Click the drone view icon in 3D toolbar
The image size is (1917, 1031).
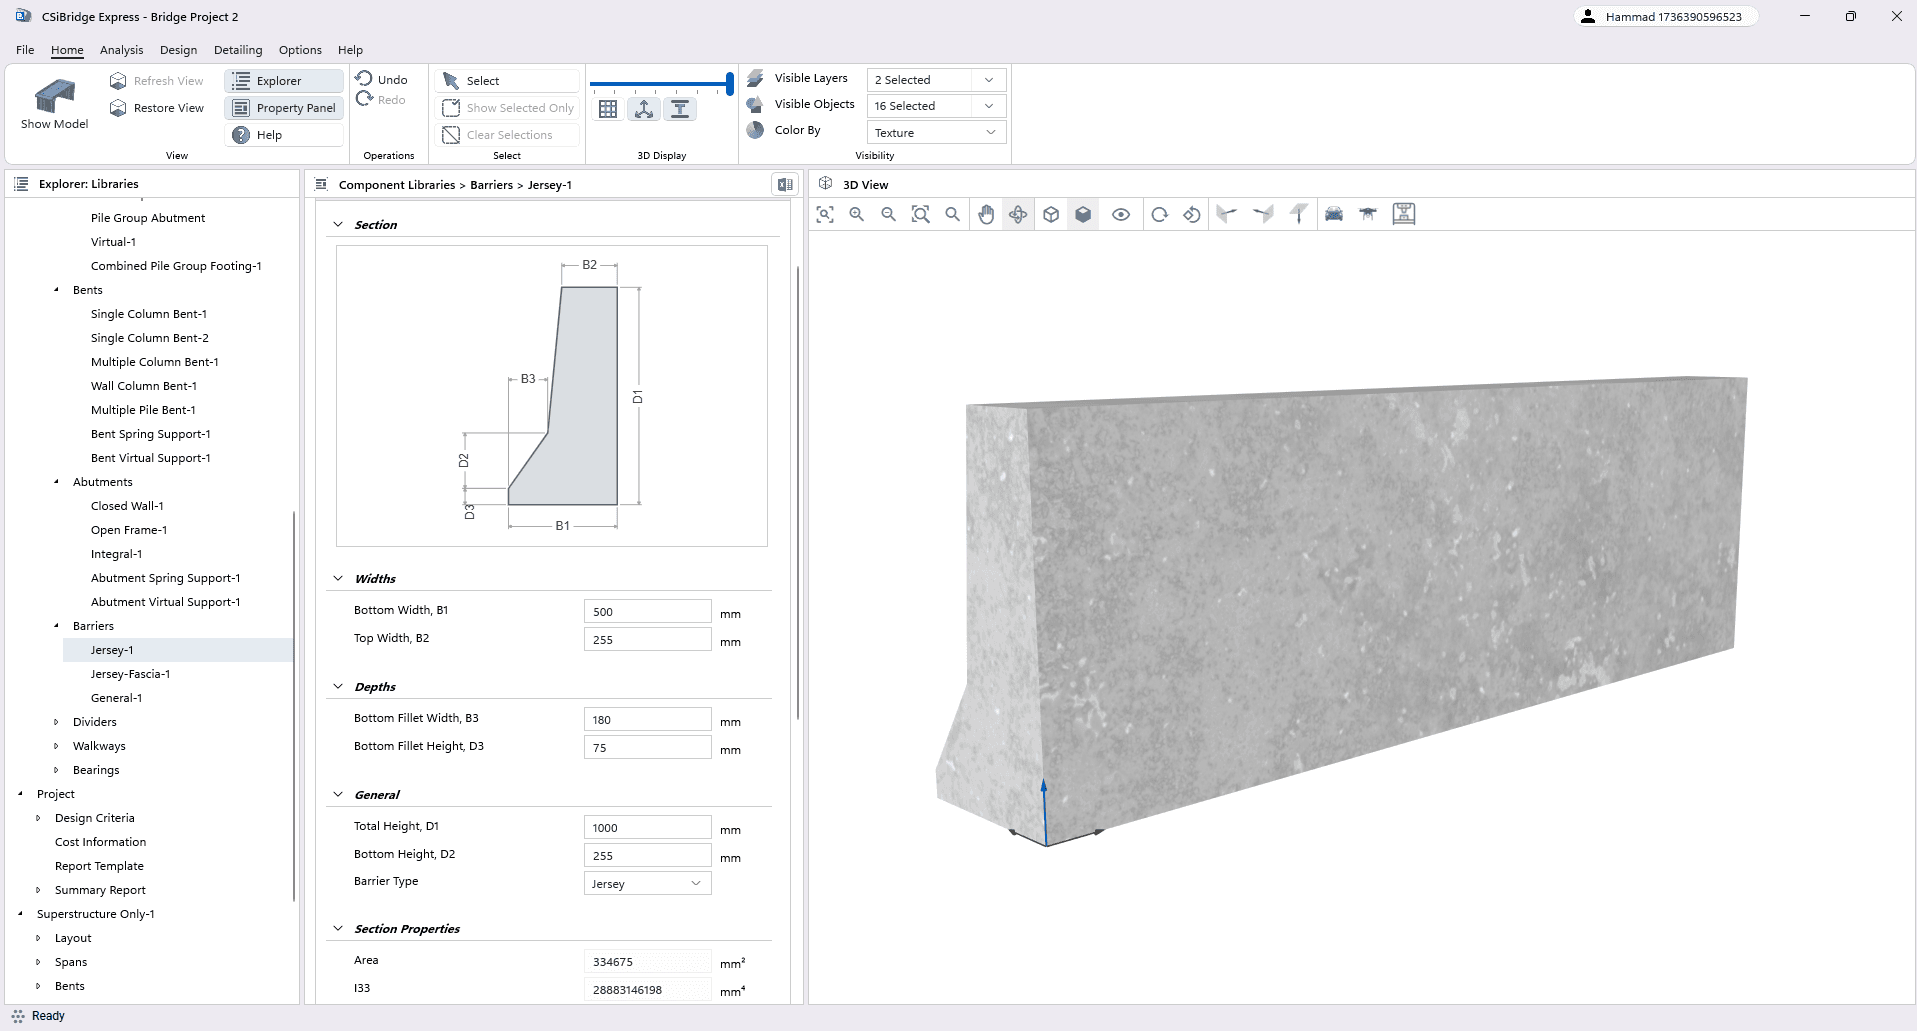click(1368, 214)
